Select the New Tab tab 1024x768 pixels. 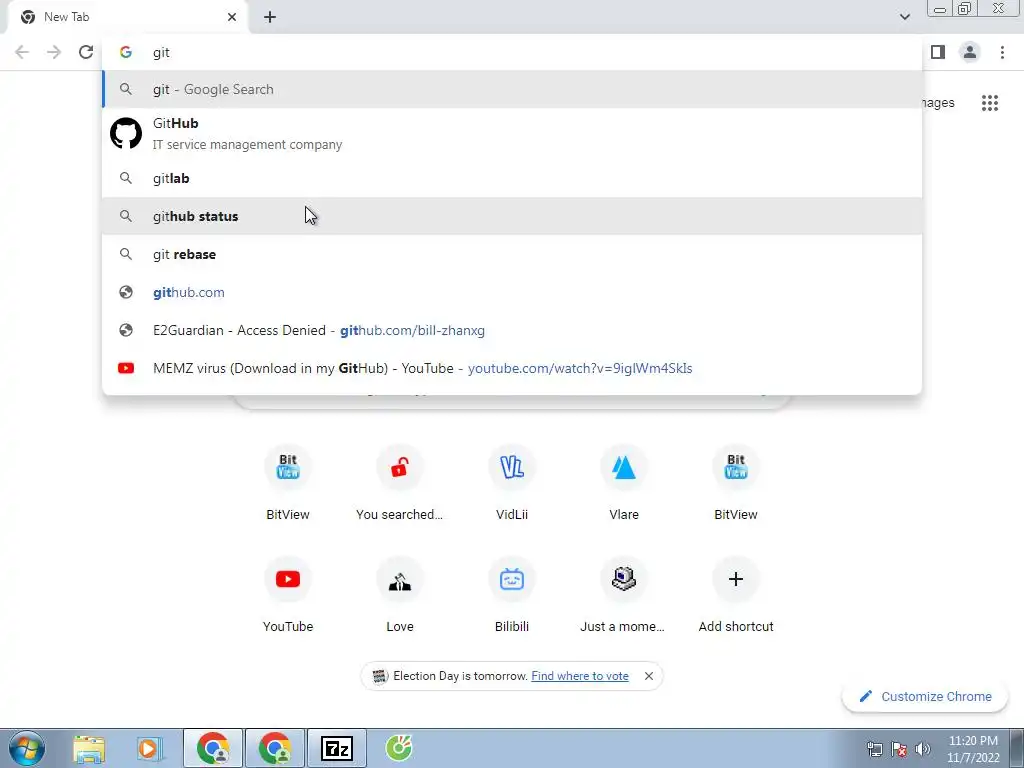(128, 18)
